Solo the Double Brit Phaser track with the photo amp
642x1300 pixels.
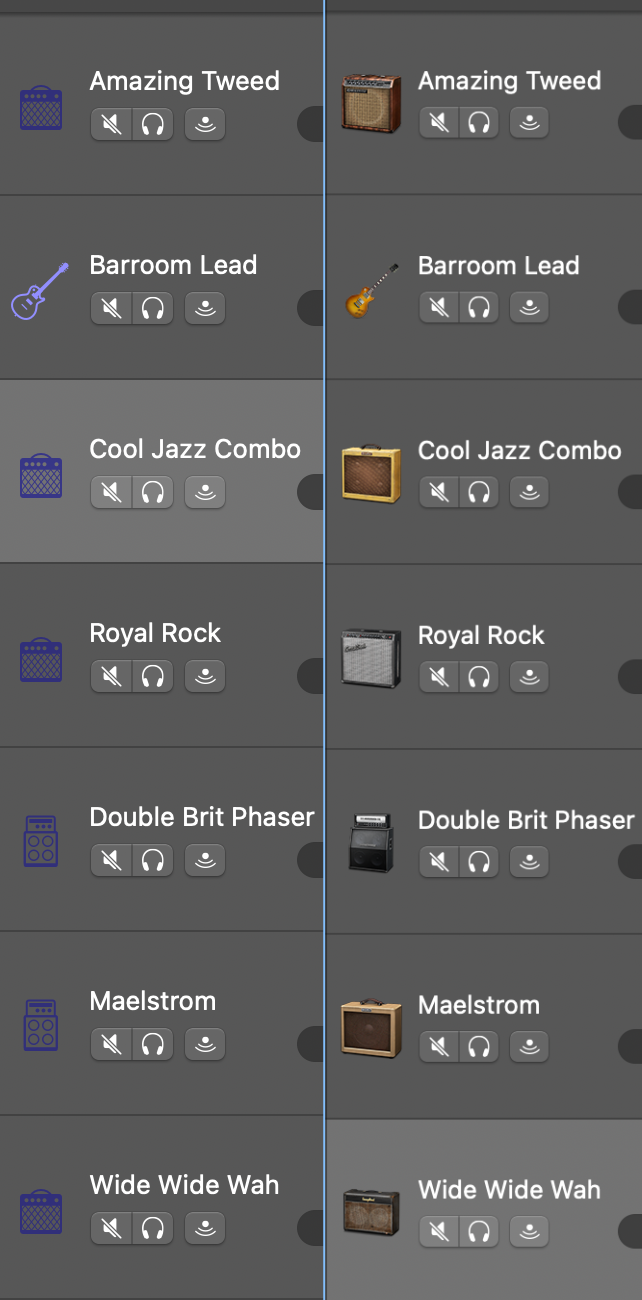click(479, 861)
